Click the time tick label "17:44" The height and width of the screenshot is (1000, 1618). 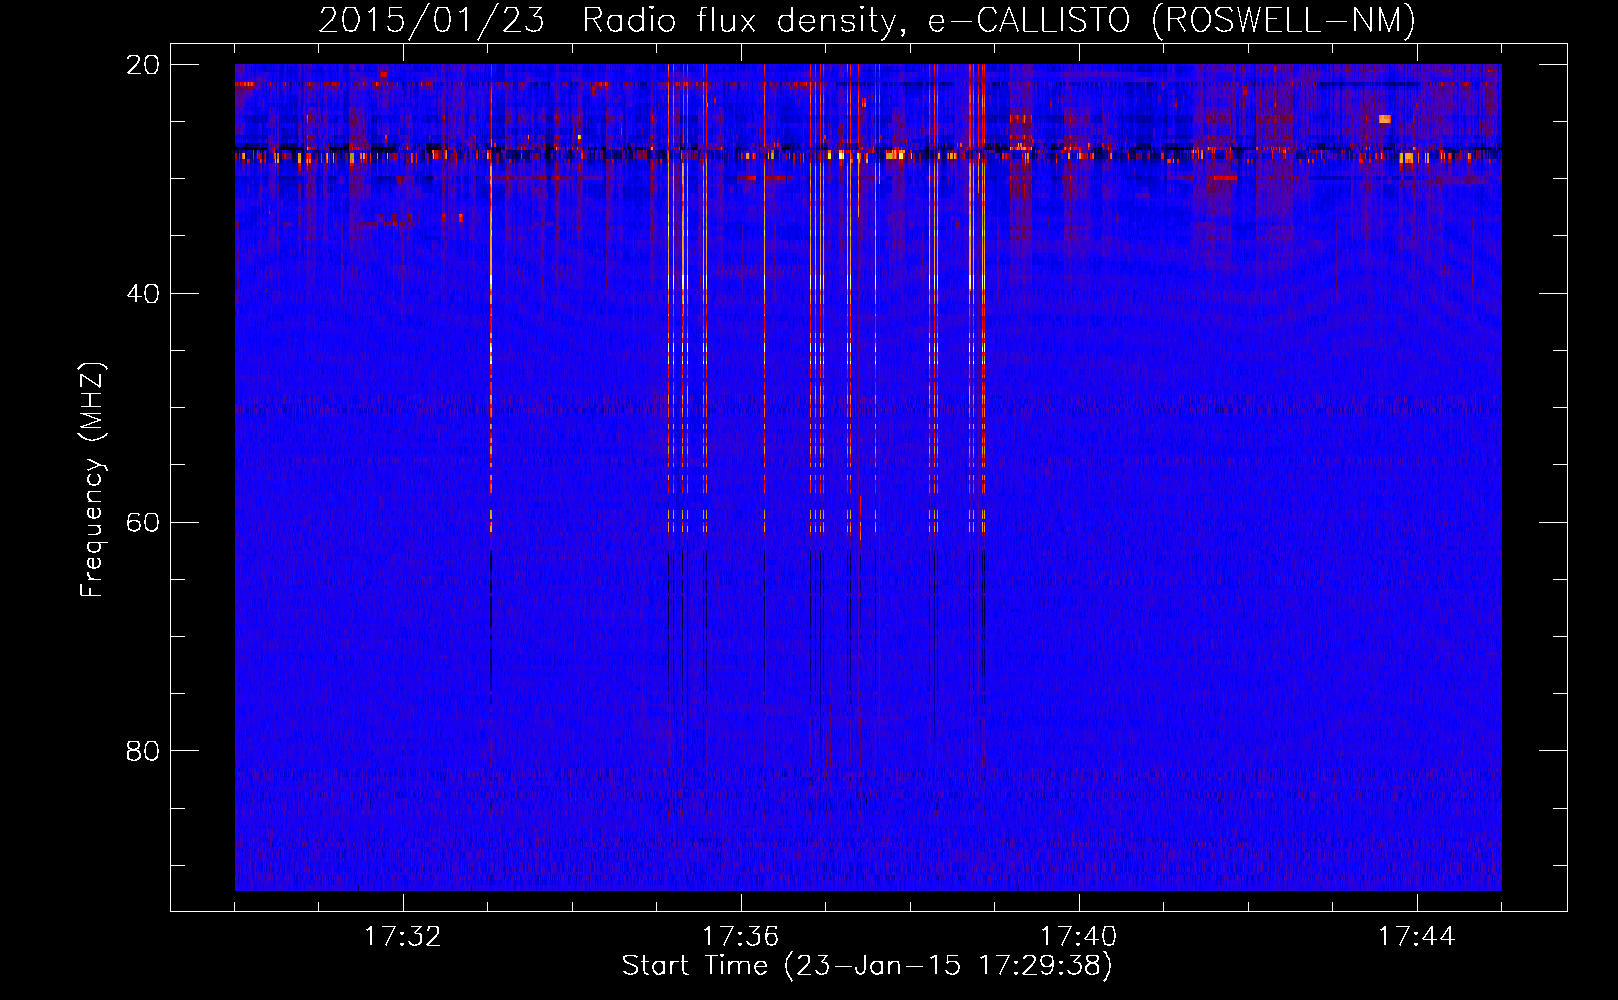(x=1417, y=937)
